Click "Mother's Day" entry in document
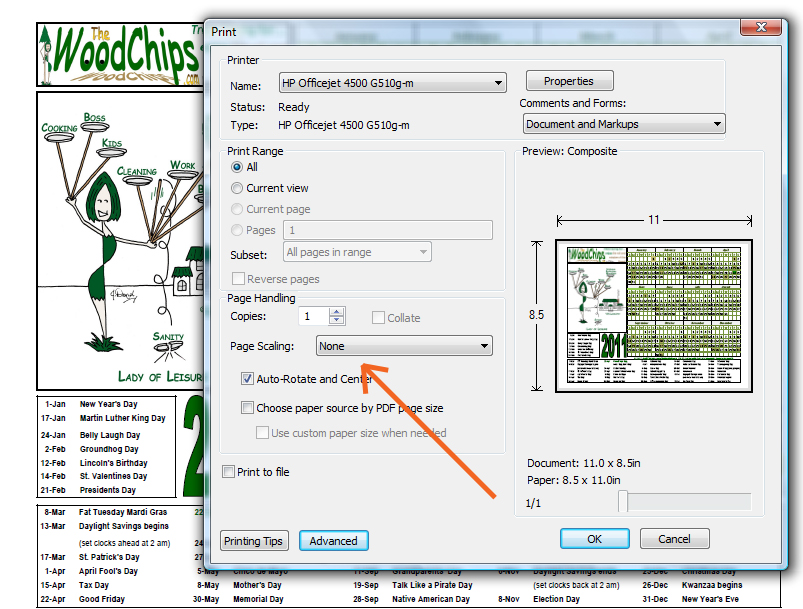 [x=257, y=585]
